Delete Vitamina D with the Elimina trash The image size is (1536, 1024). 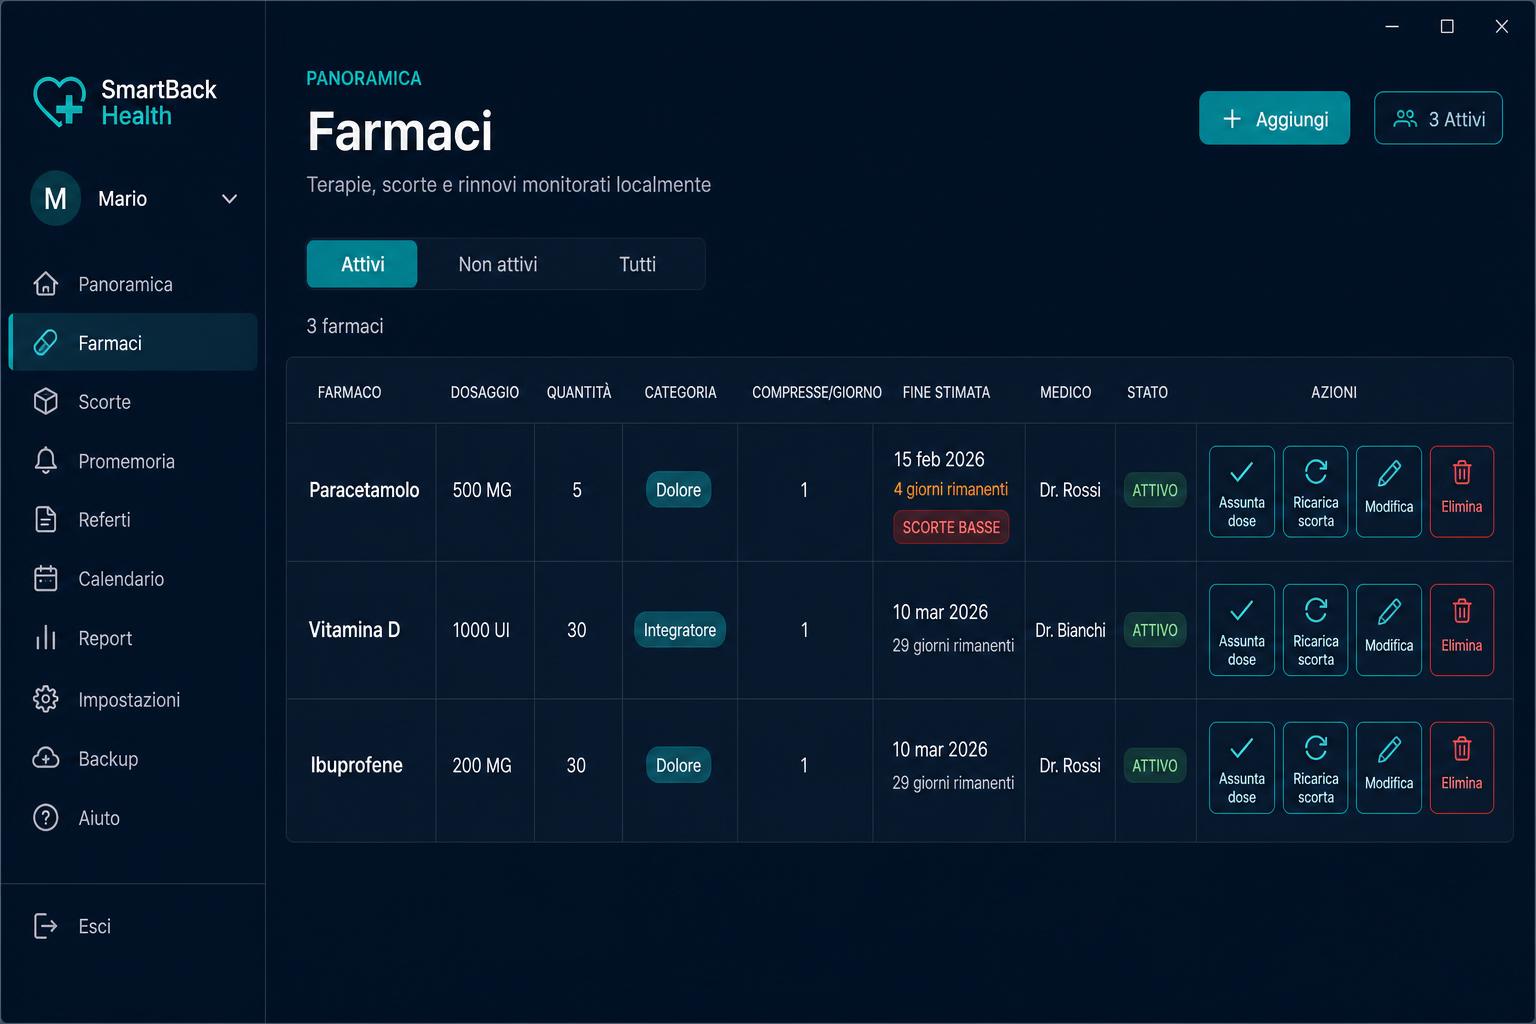1462,630
